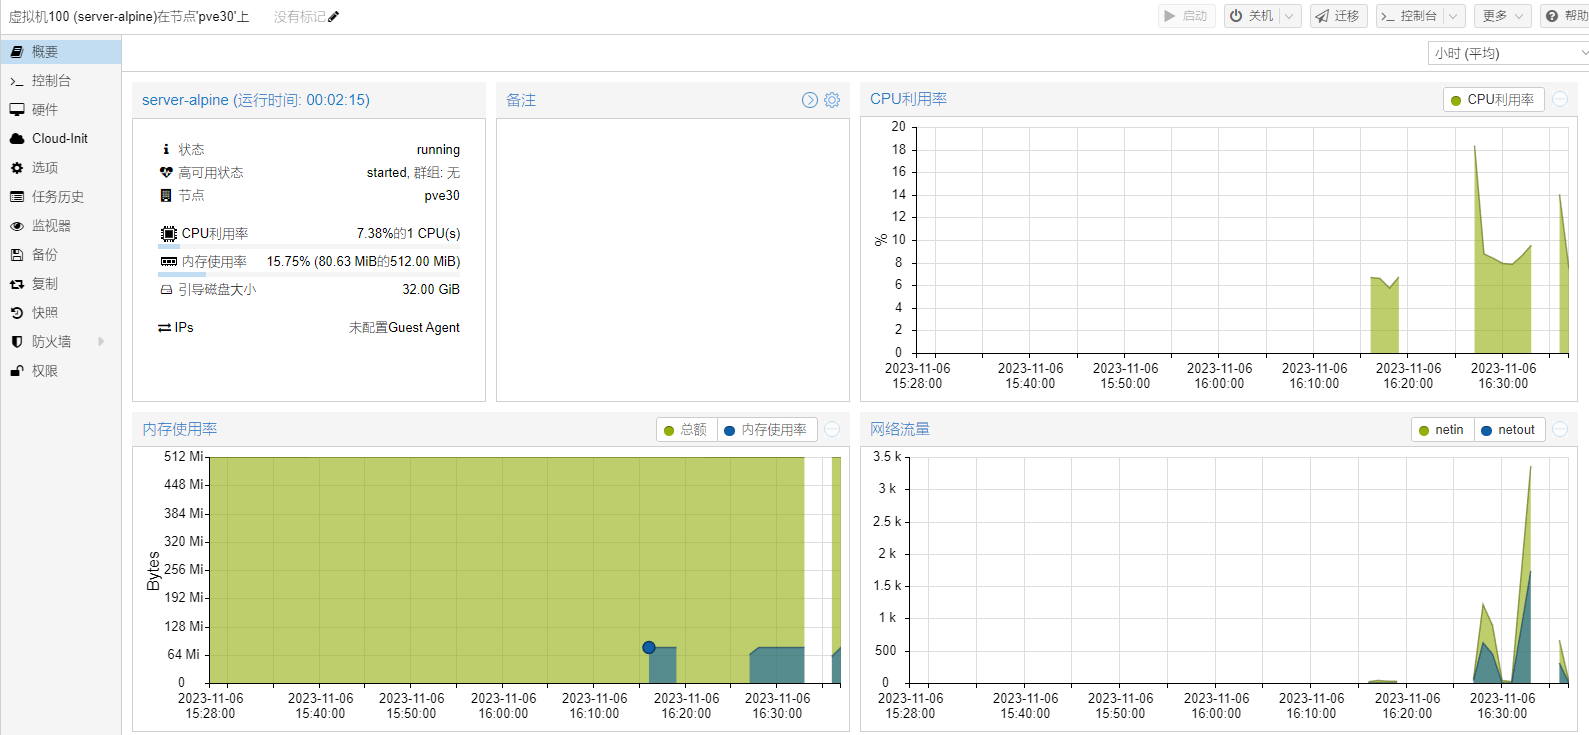The width and height of the screenshot is (1589, 735).
Task: Expand the 防火墙 submenu arrow
Action: click(x=101, y=341)
